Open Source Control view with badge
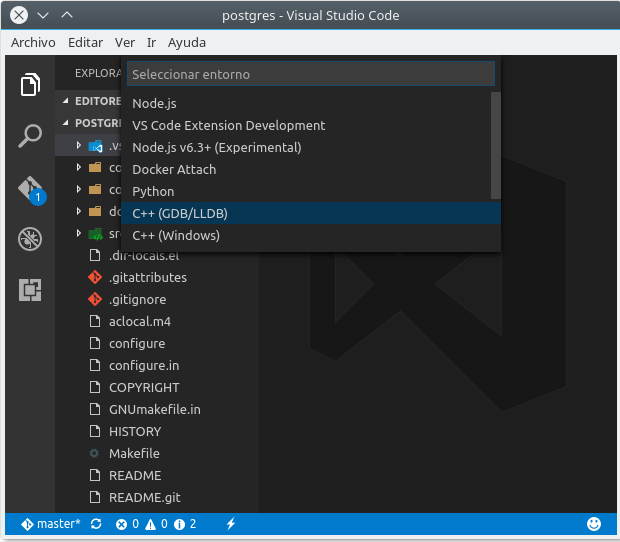 [30, 189]
